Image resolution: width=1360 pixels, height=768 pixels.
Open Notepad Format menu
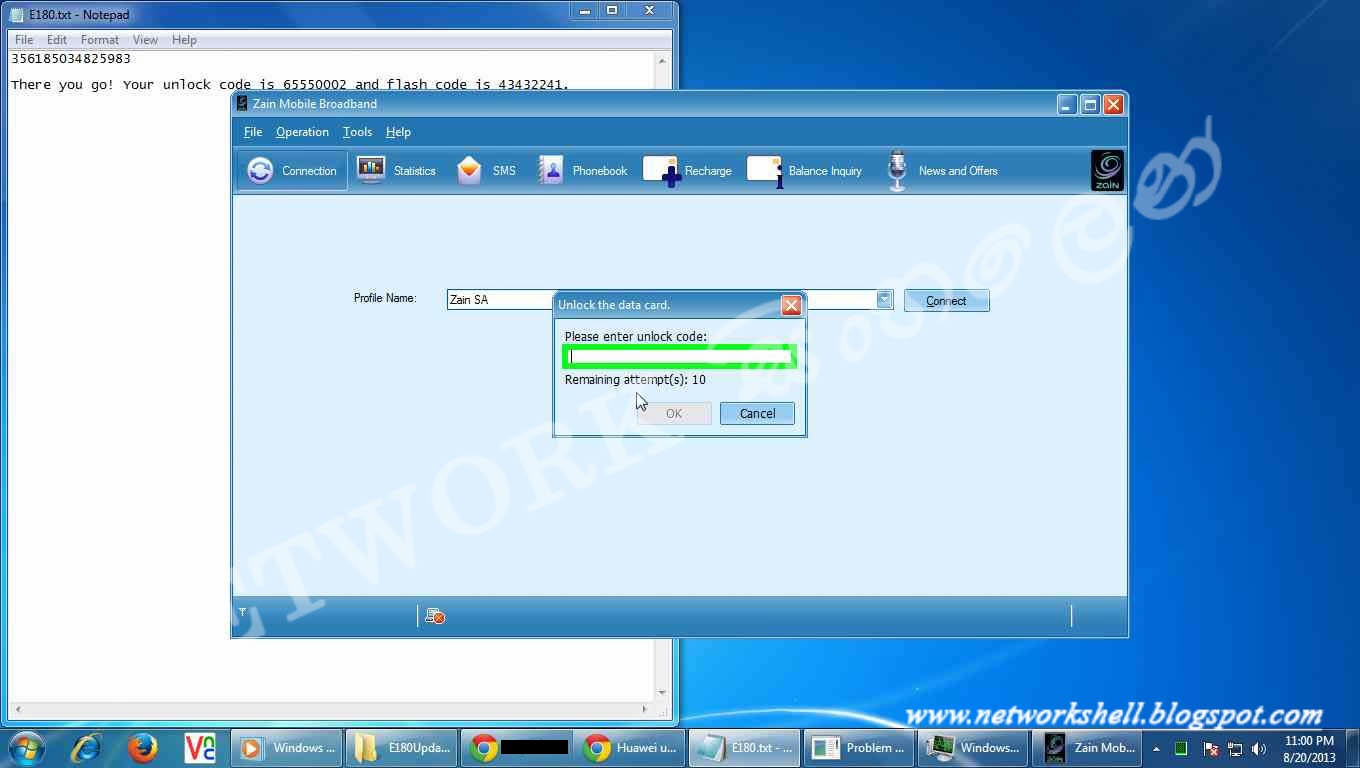100,40
